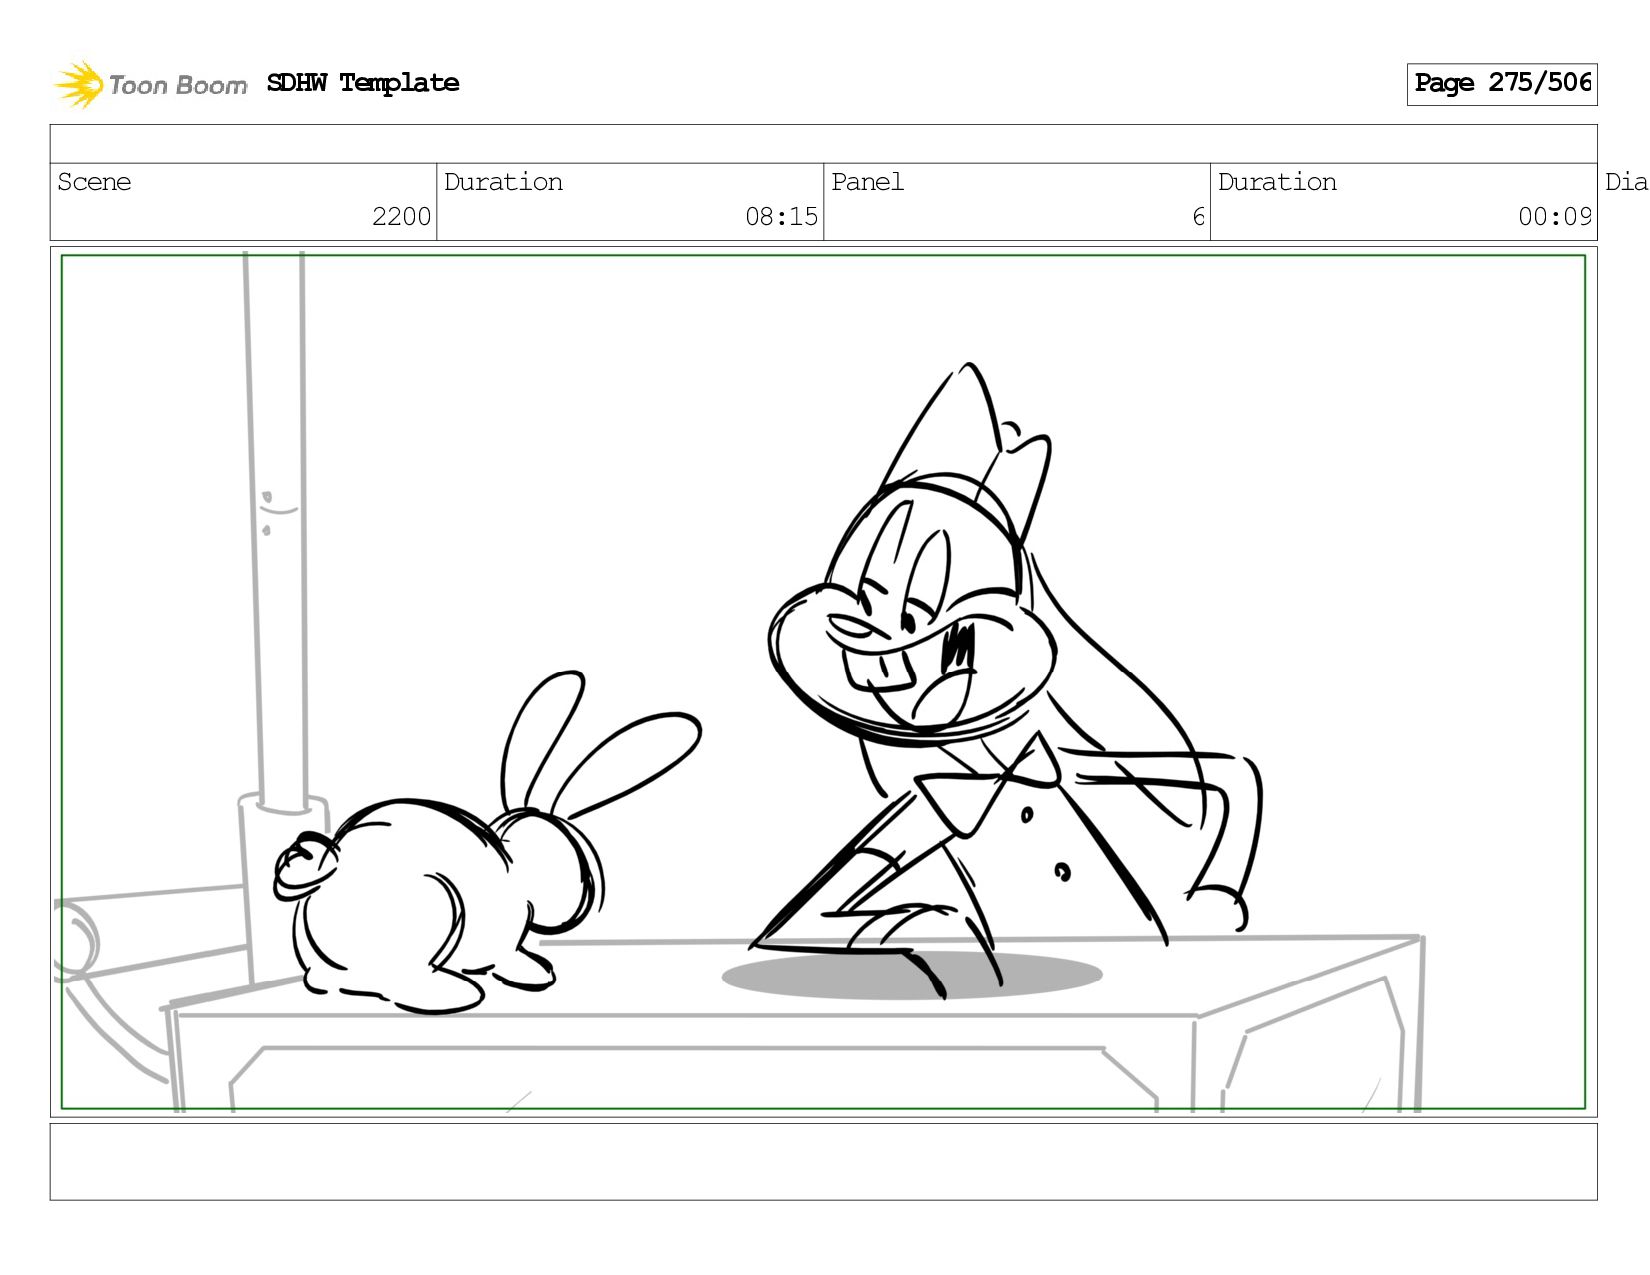Click the Page 275/506 indicator
Viewport: 1650px width, 1275px height.
[x=1502, y=84]
